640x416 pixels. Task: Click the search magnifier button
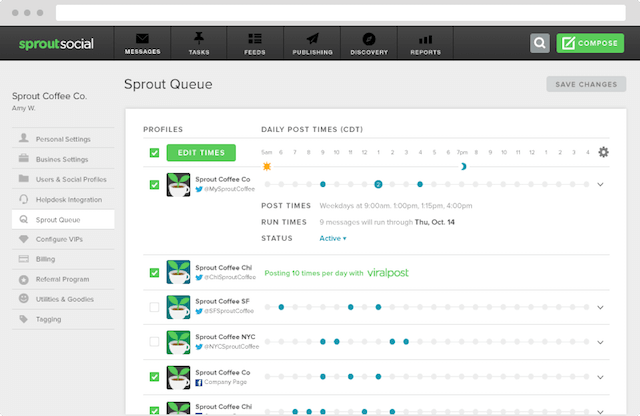click(x=540, y=43)
